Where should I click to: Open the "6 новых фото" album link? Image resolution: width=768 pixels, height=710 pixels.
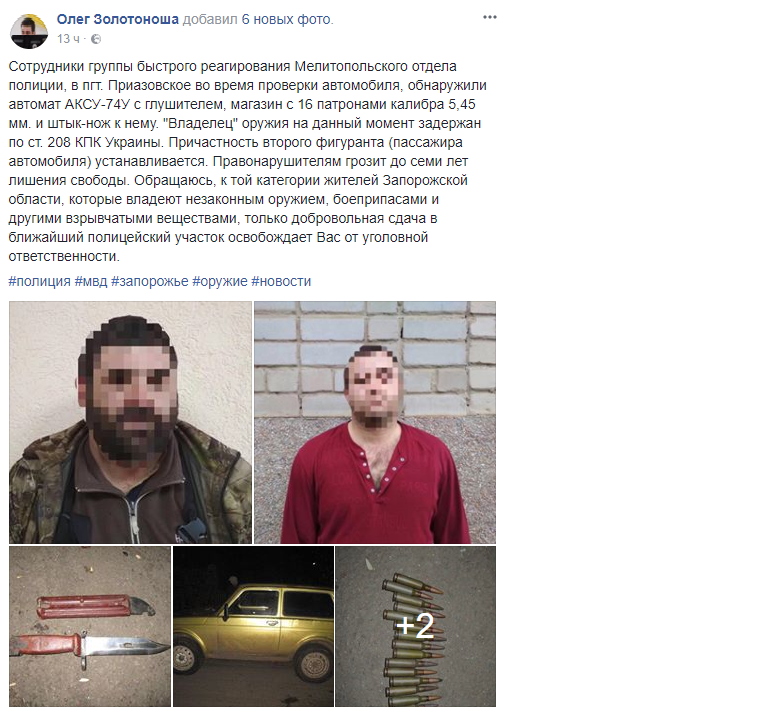click(286, 20)
